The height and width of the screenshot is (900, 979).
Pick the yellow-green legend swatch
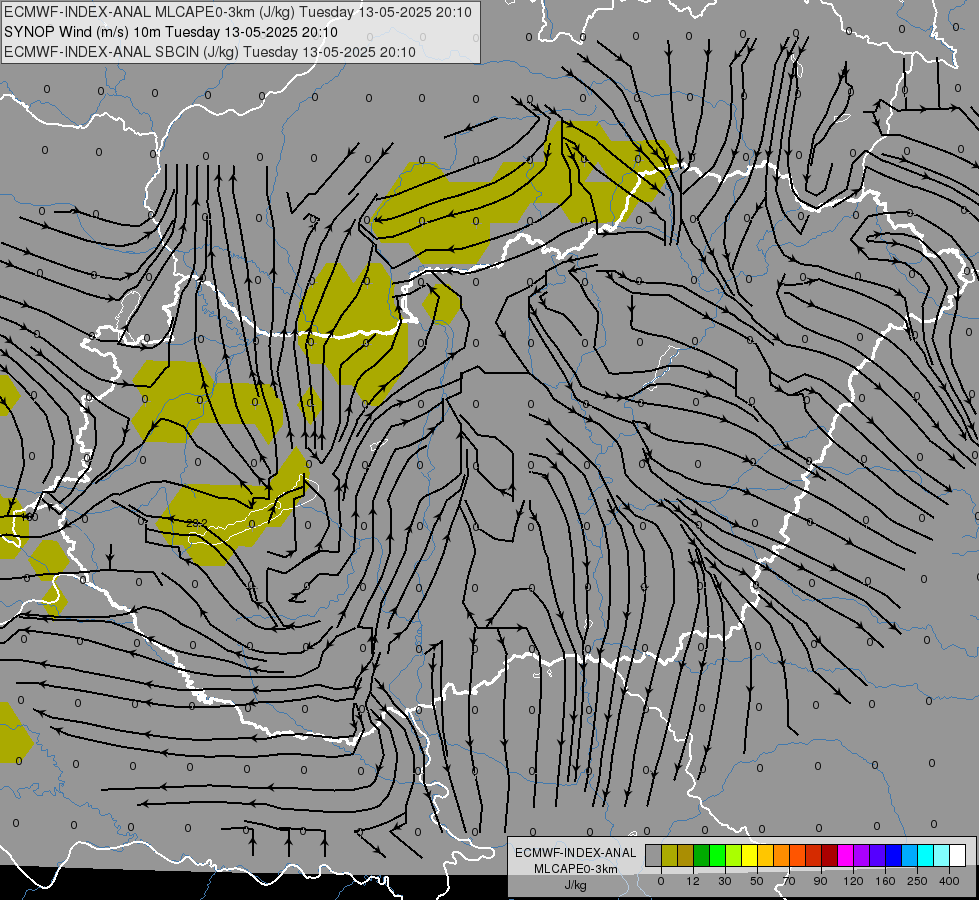pyautogui.click(x=734, y=855)
